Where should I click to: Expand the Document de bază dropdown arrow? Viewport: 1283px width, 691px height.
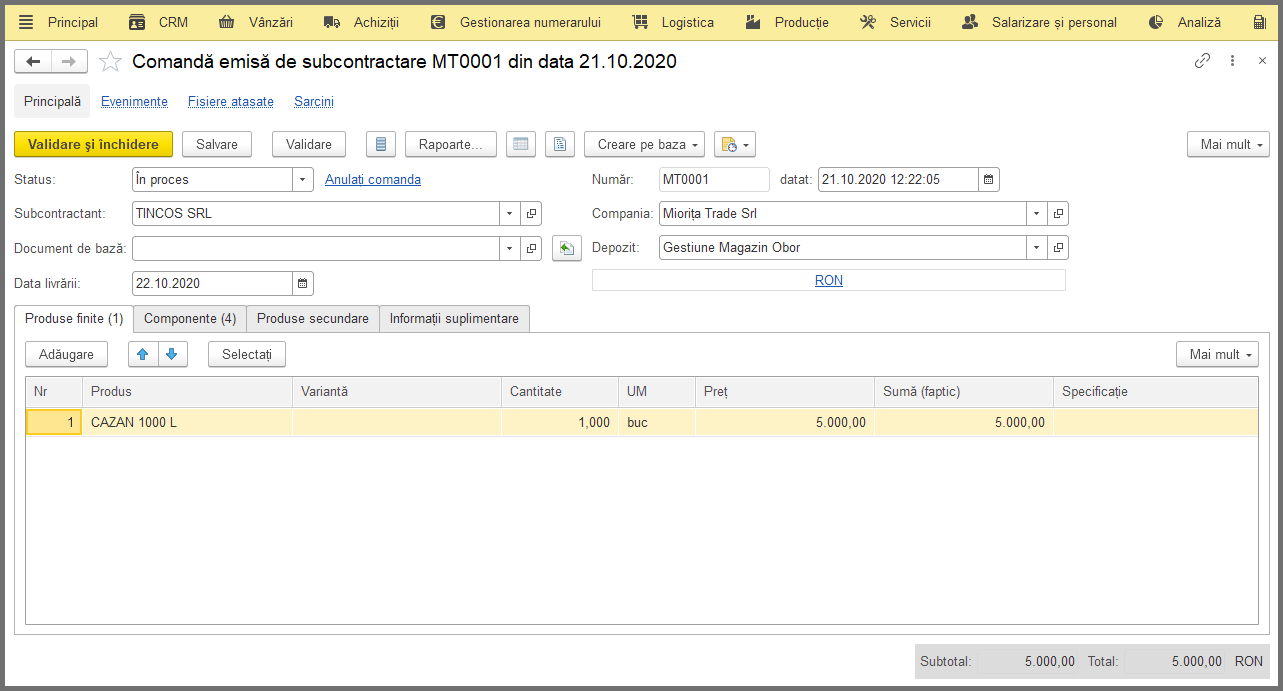tap(510, 249)
